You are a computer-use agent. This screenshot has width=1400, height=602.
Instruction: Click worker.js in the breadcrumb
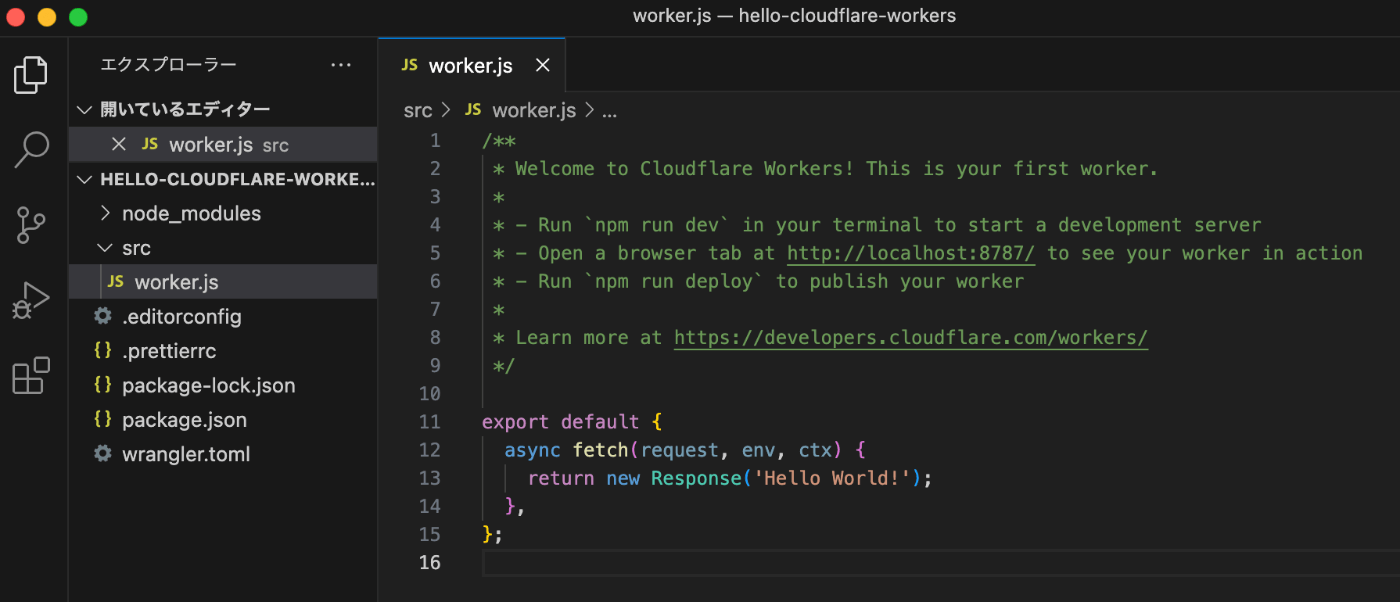tap(534, 110)
